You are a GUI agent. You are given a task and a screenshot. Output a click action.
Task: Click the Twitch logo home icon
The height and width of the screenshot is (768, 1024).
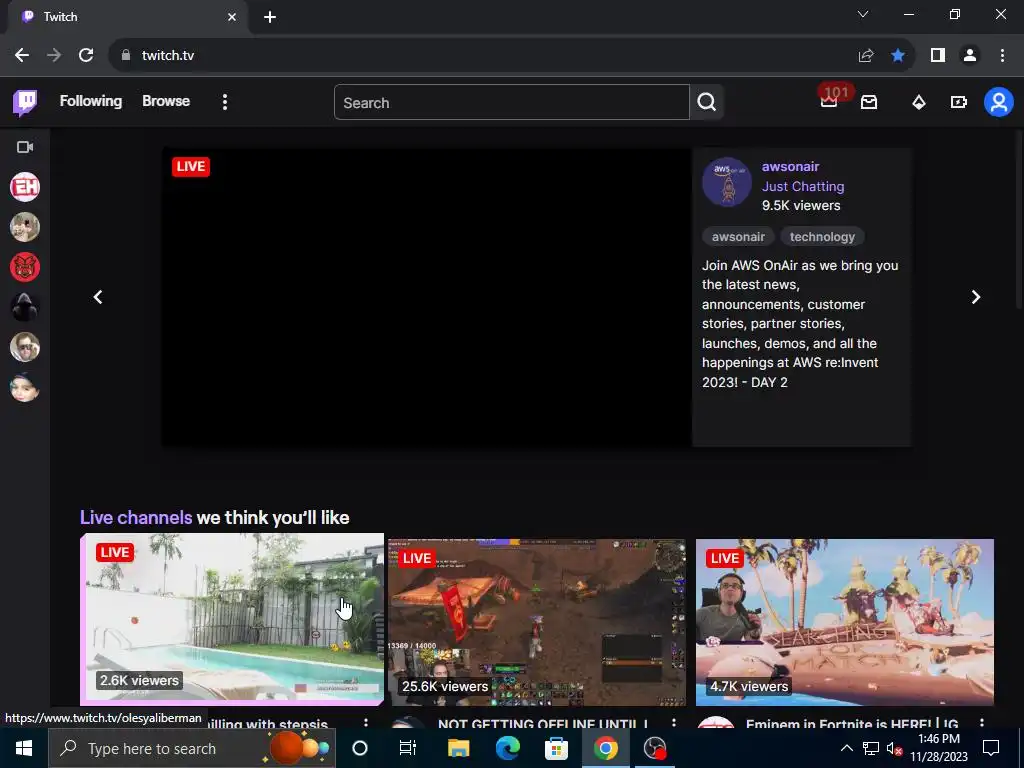coord(25,102)
